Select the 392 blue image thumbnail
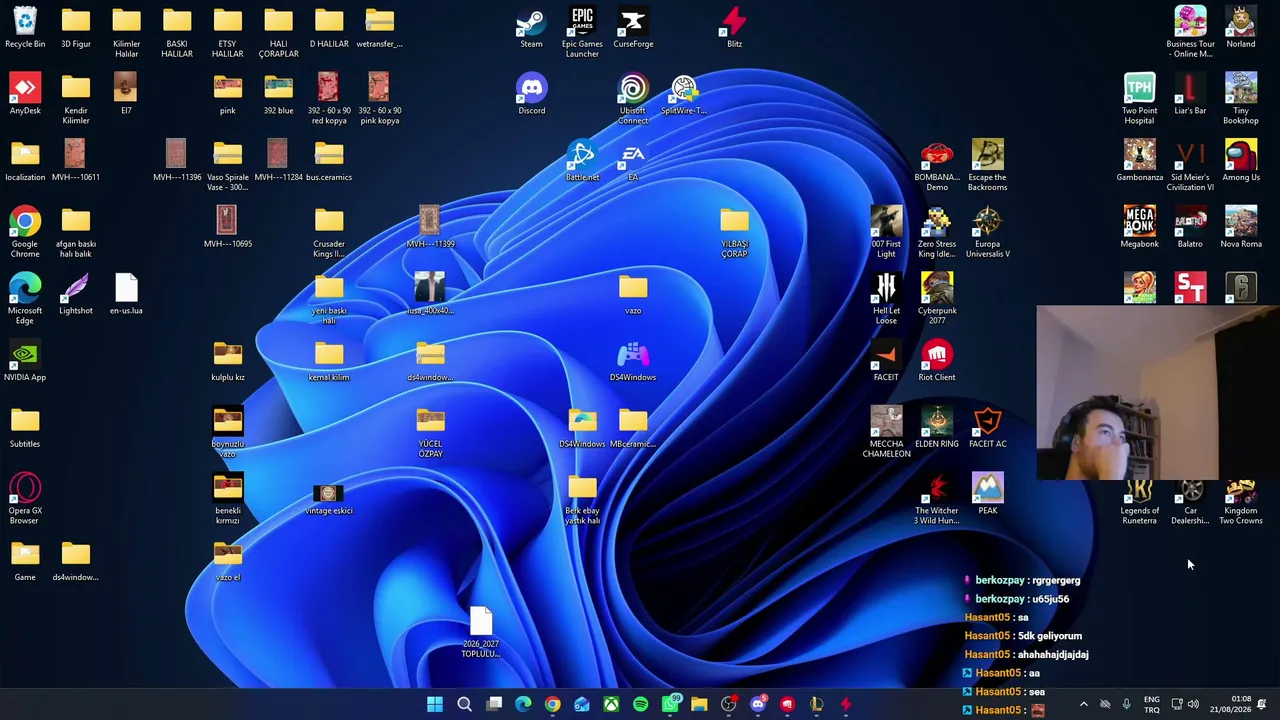The image size is (1280, 720). point(278,95)
